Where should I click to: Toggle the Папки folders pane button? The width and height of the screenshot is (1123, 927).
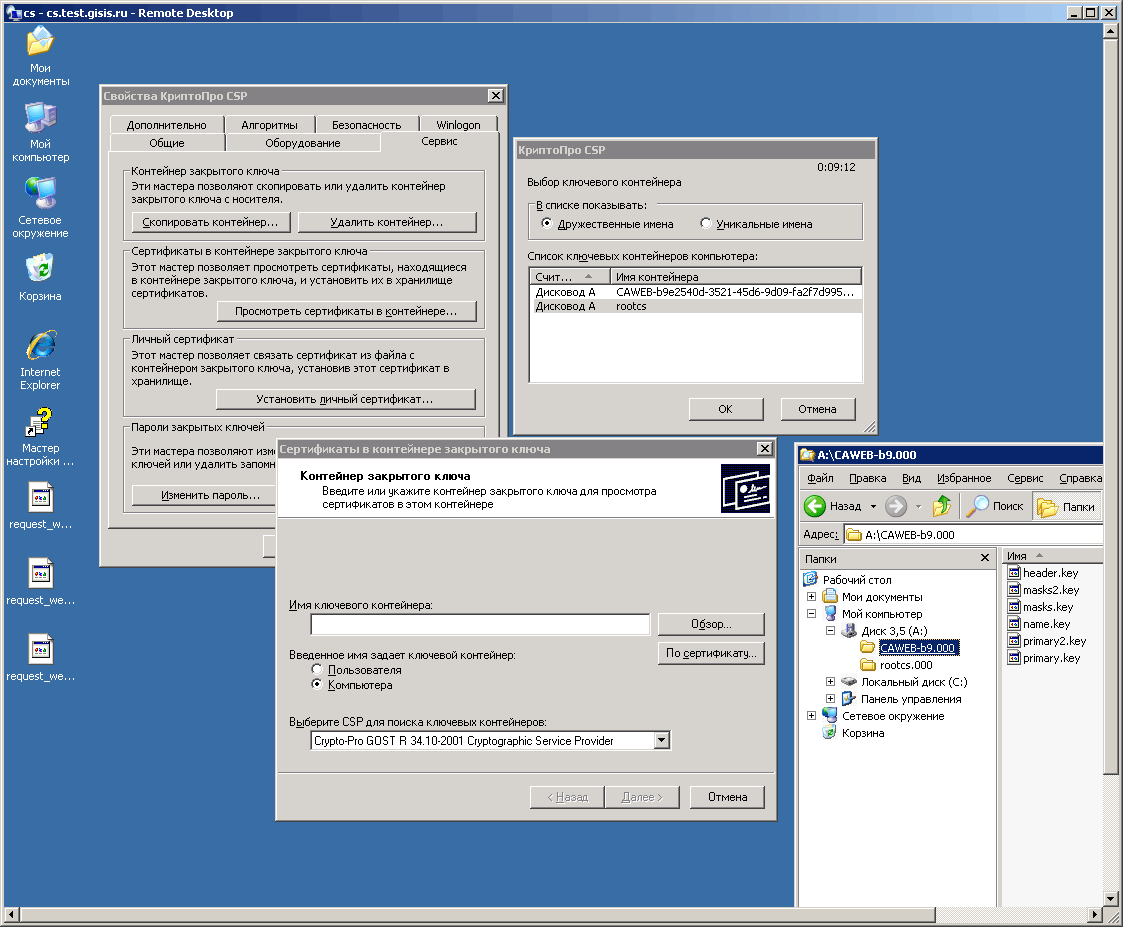click(1066, 506)
